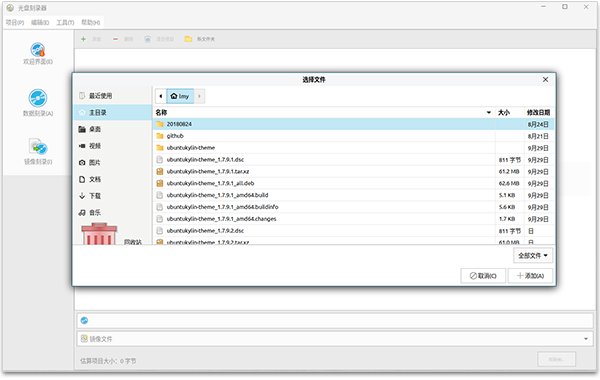Open the 编辑(E) menu
The width and height of the screenshot is (600, 380).
[40, 23]
